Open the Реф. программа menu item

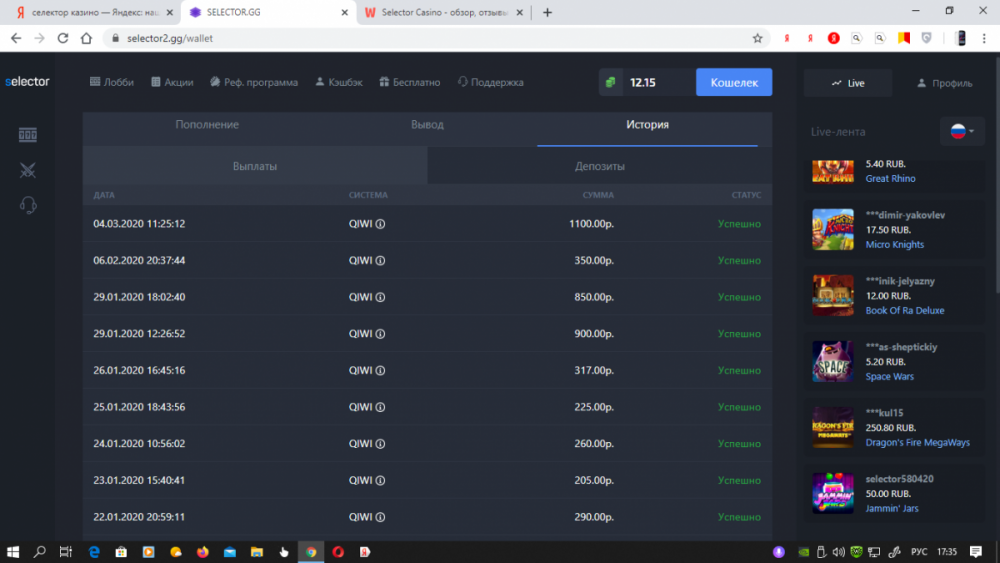pos(254,82)
